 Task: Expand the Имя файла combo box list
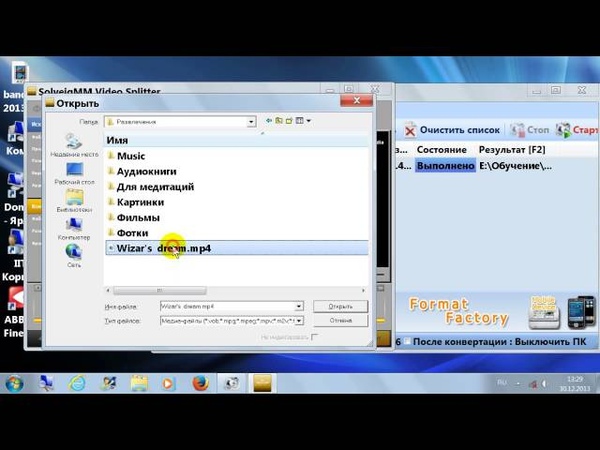click(x=298, y=306)
